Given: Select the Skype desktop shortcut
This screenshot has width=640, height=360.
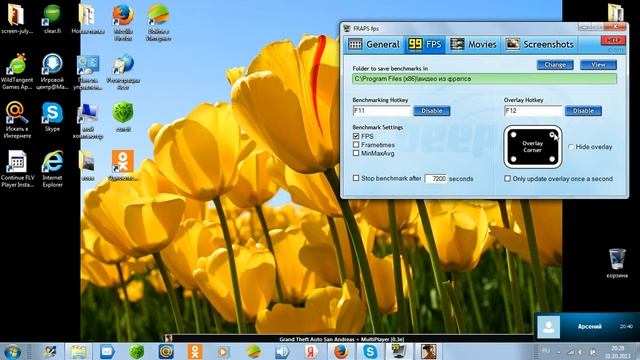Looking at the screenshot, I should [x=52, y=116].
